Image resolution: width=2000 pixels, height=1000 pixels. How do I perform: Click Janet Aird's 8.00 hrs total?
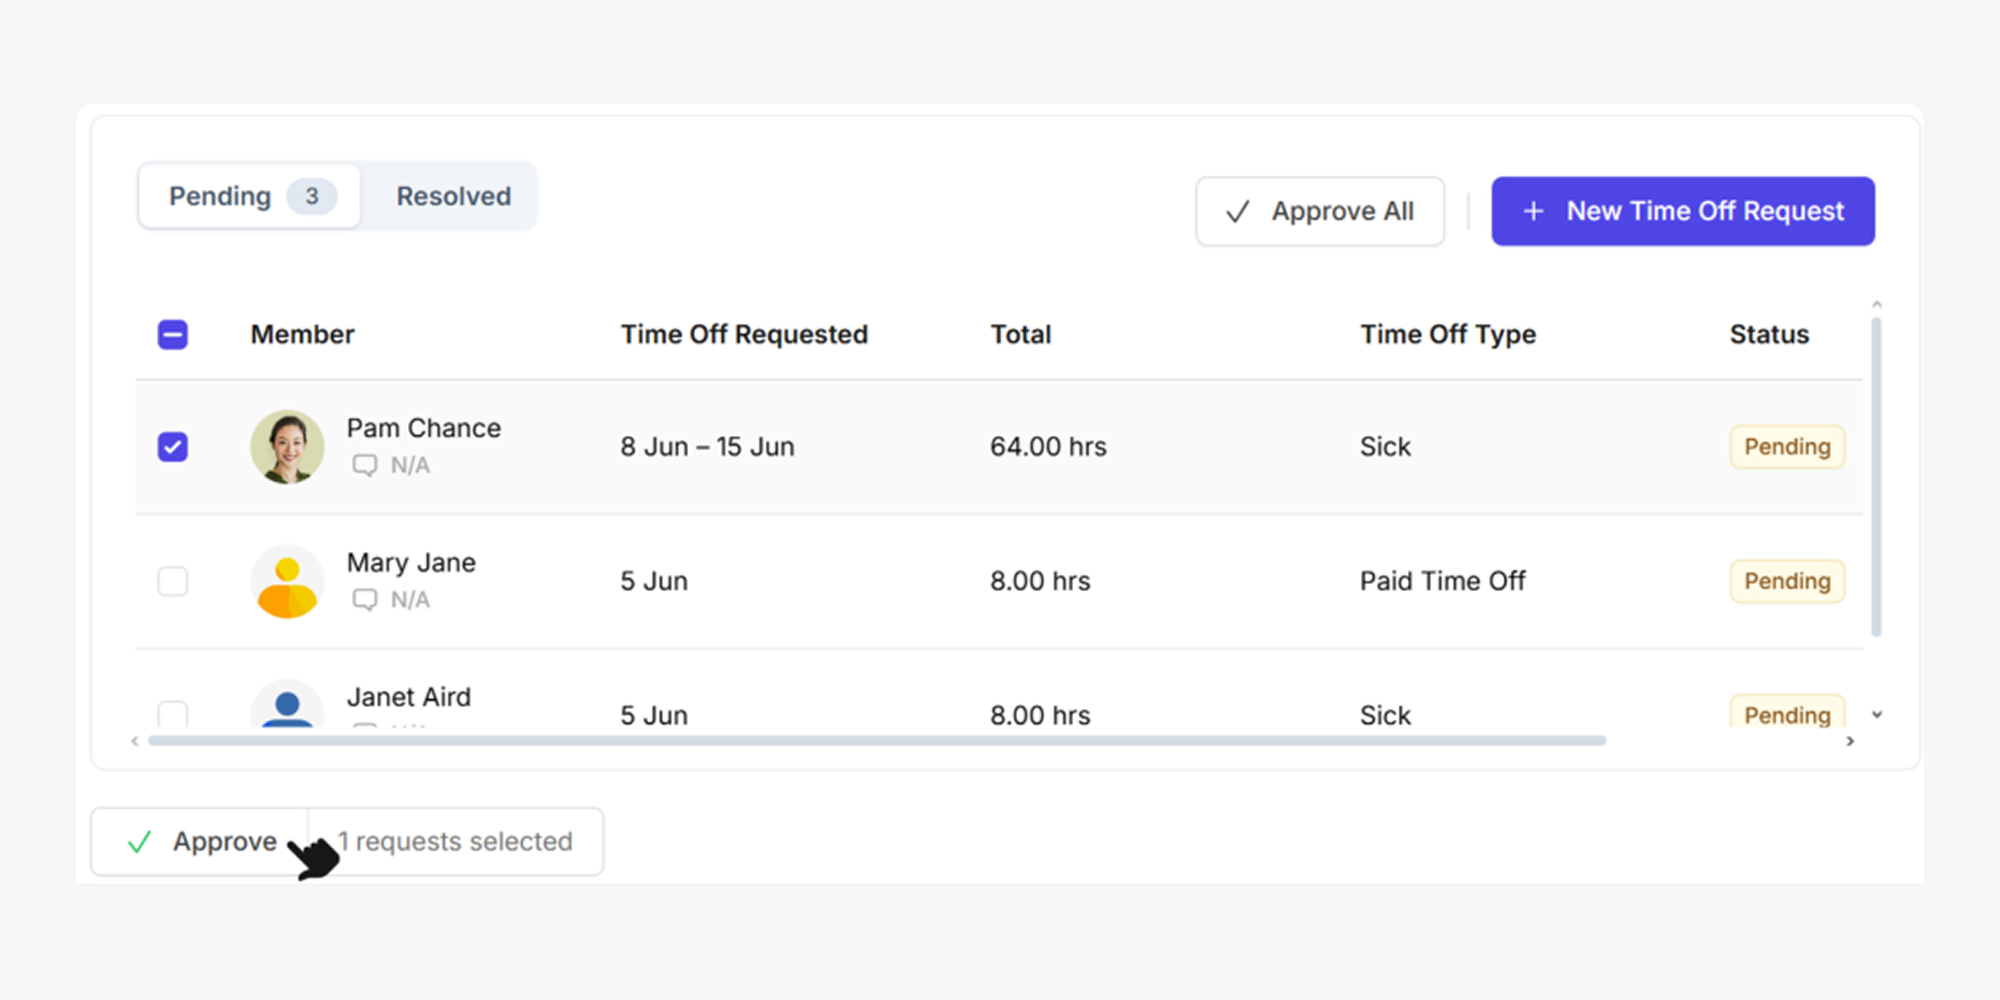[1040, 715]
